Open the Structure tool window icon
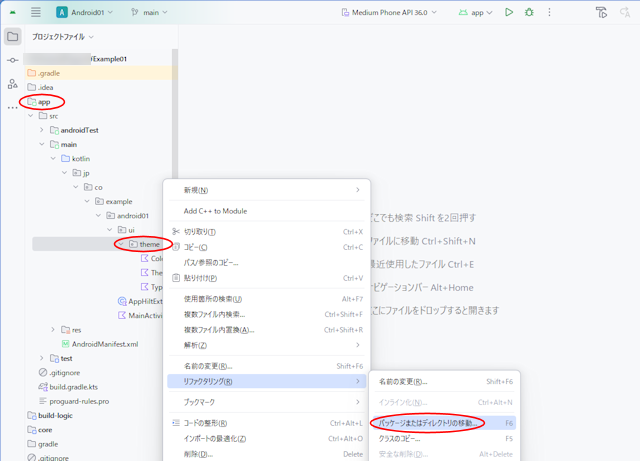The height and width of the screenshot is (461, 640). tap(13, 84)
